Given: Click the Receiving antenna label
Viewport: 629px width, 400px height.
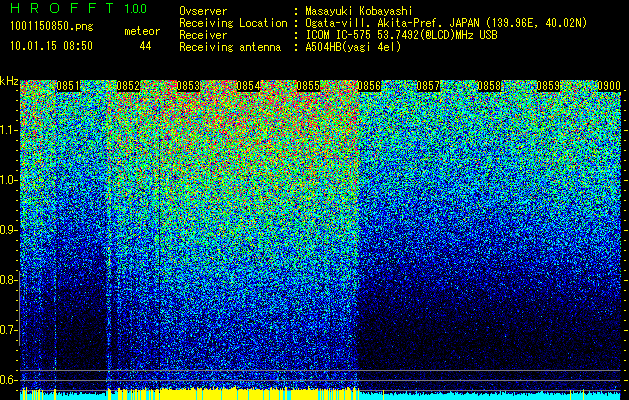Looking at the screenshot, I should click(x=230, y=47).
